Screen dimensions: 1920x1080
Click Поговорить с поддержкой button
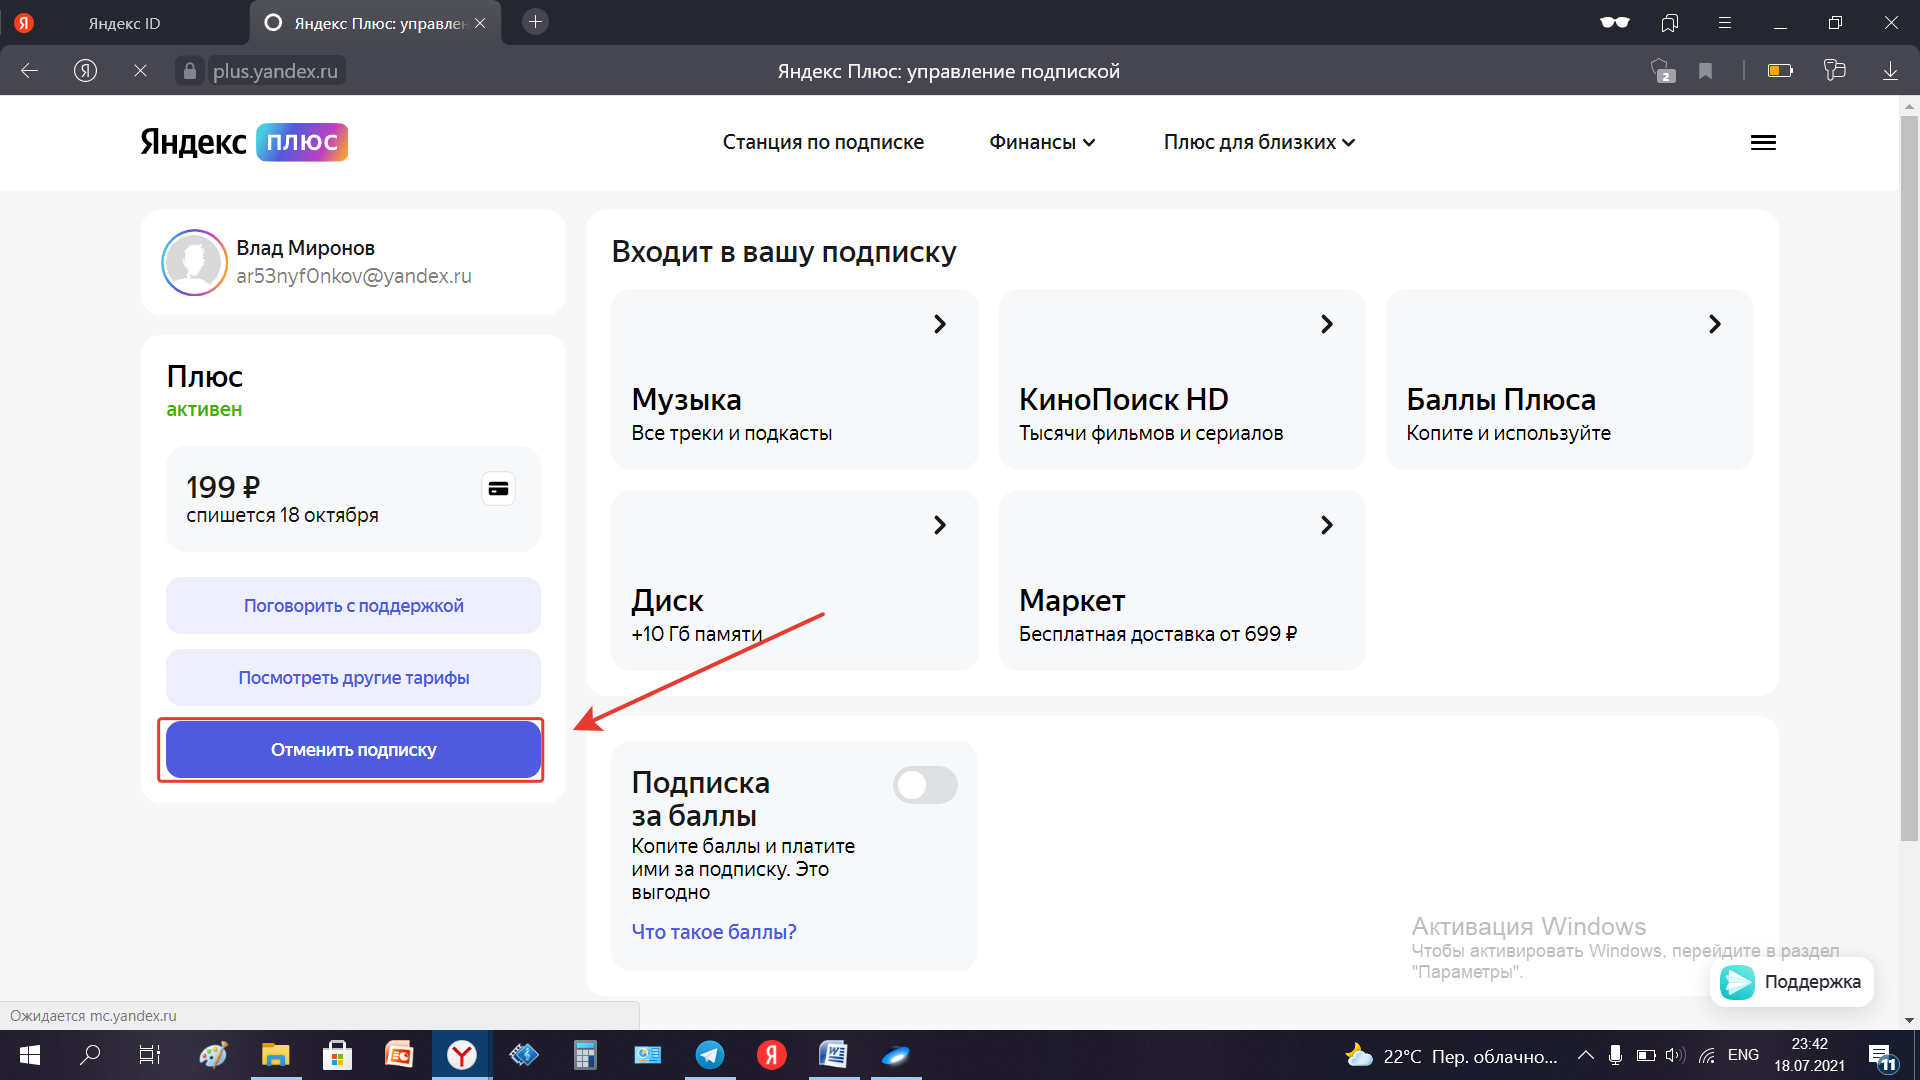tap(353, 606)
